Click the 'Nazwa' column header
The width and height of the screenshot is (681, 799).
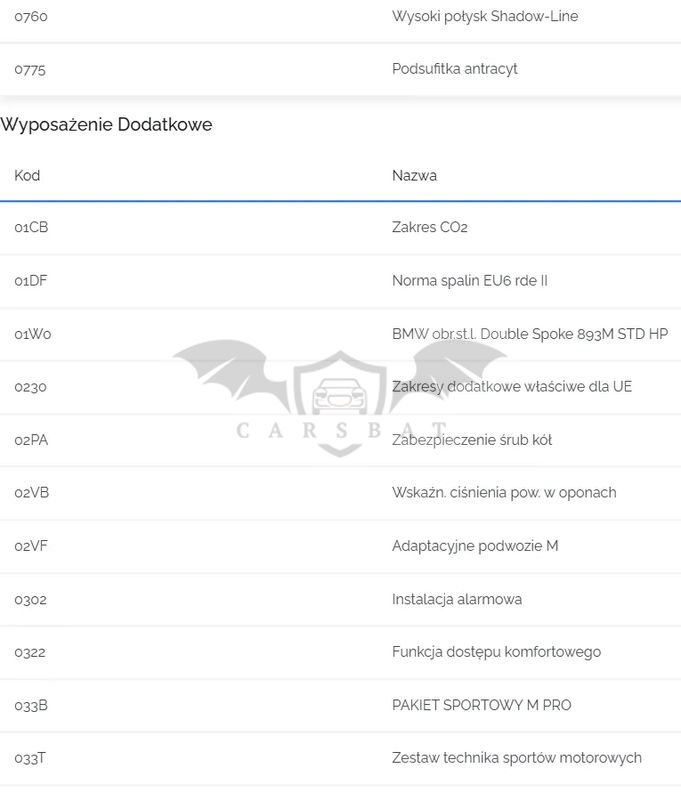click(x=414, y=176)
